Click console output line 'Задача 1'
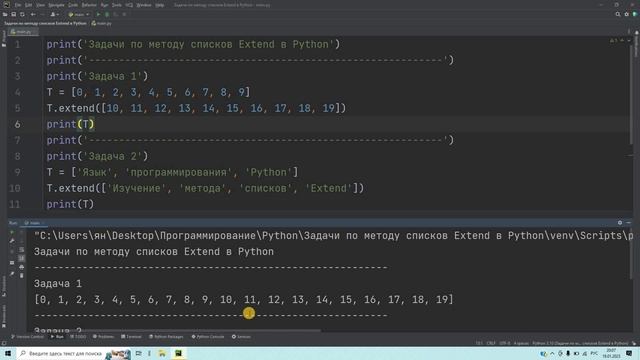Image resolution: width=640 pixels, height=360 pixels. [x=58, y=284]
